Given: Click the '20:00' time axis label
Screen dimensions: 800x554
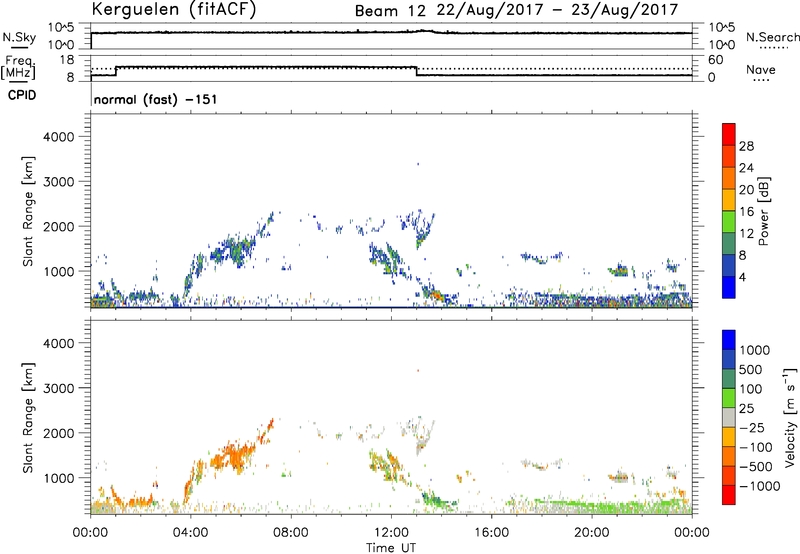Looking at the screenshot, I should (591, 533).
